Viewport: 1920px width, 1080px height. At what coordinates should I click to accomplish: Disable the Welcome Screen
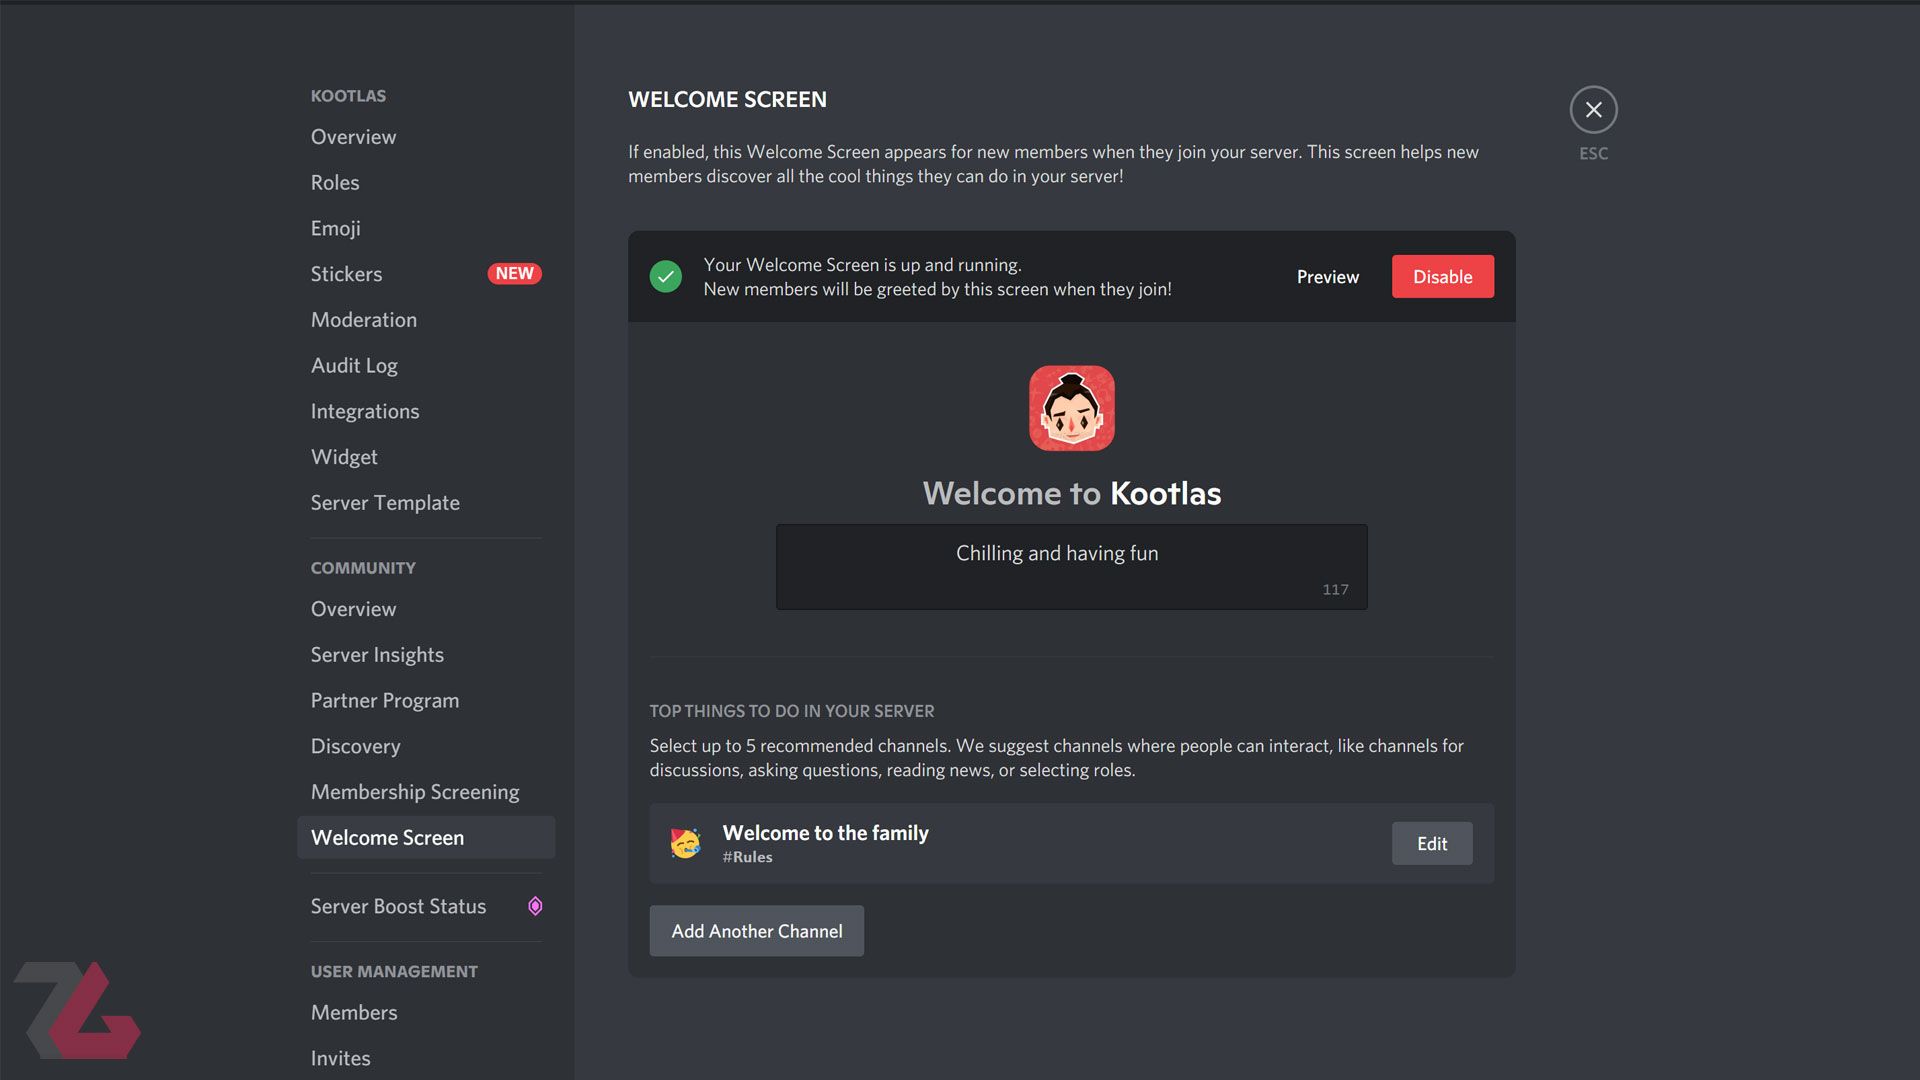[x=1443, y=277]
